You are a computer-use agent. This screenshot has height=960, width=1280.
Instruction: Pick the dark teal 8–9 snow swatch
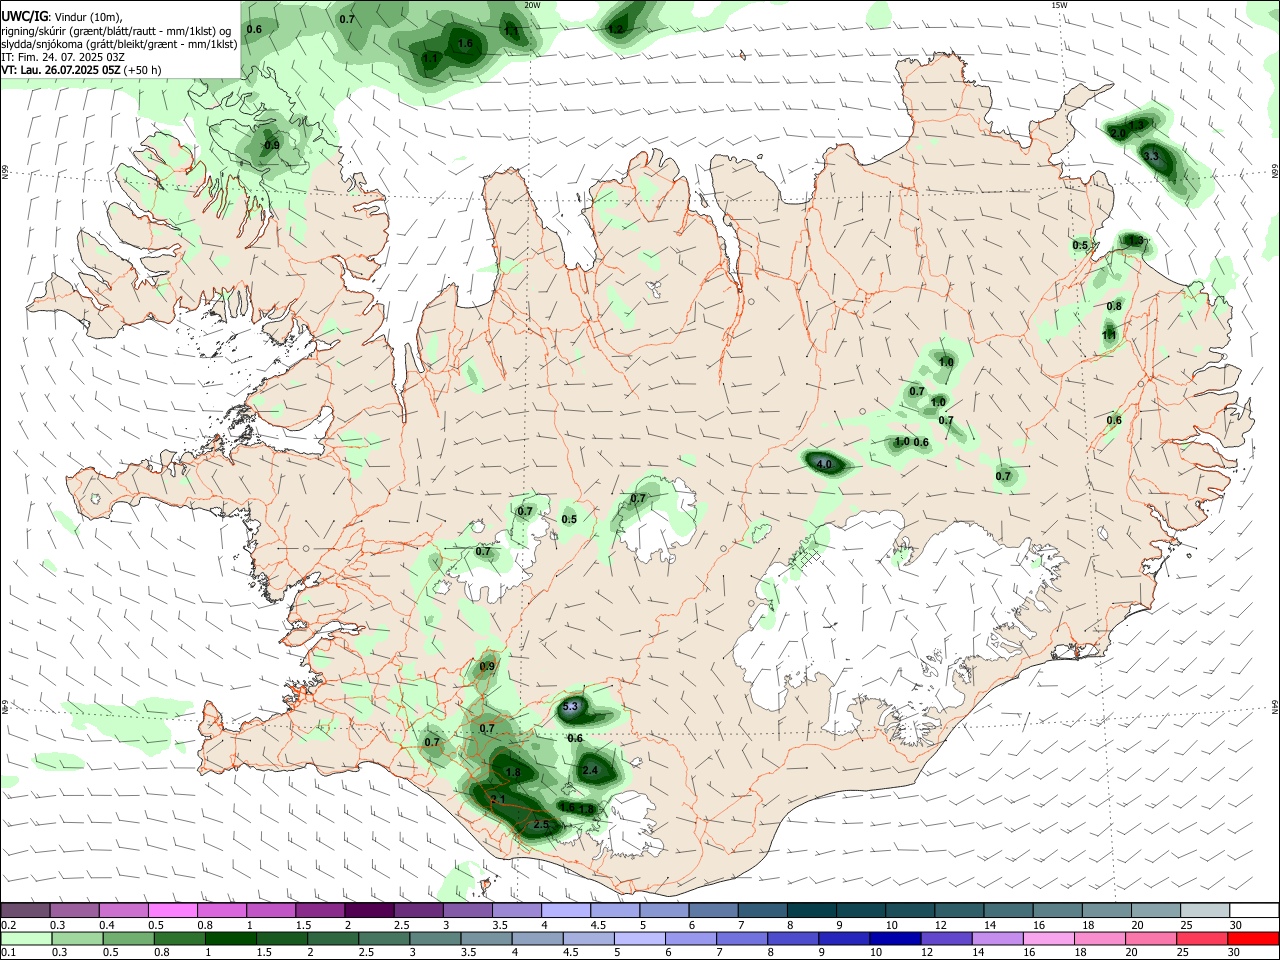[812, 910]
